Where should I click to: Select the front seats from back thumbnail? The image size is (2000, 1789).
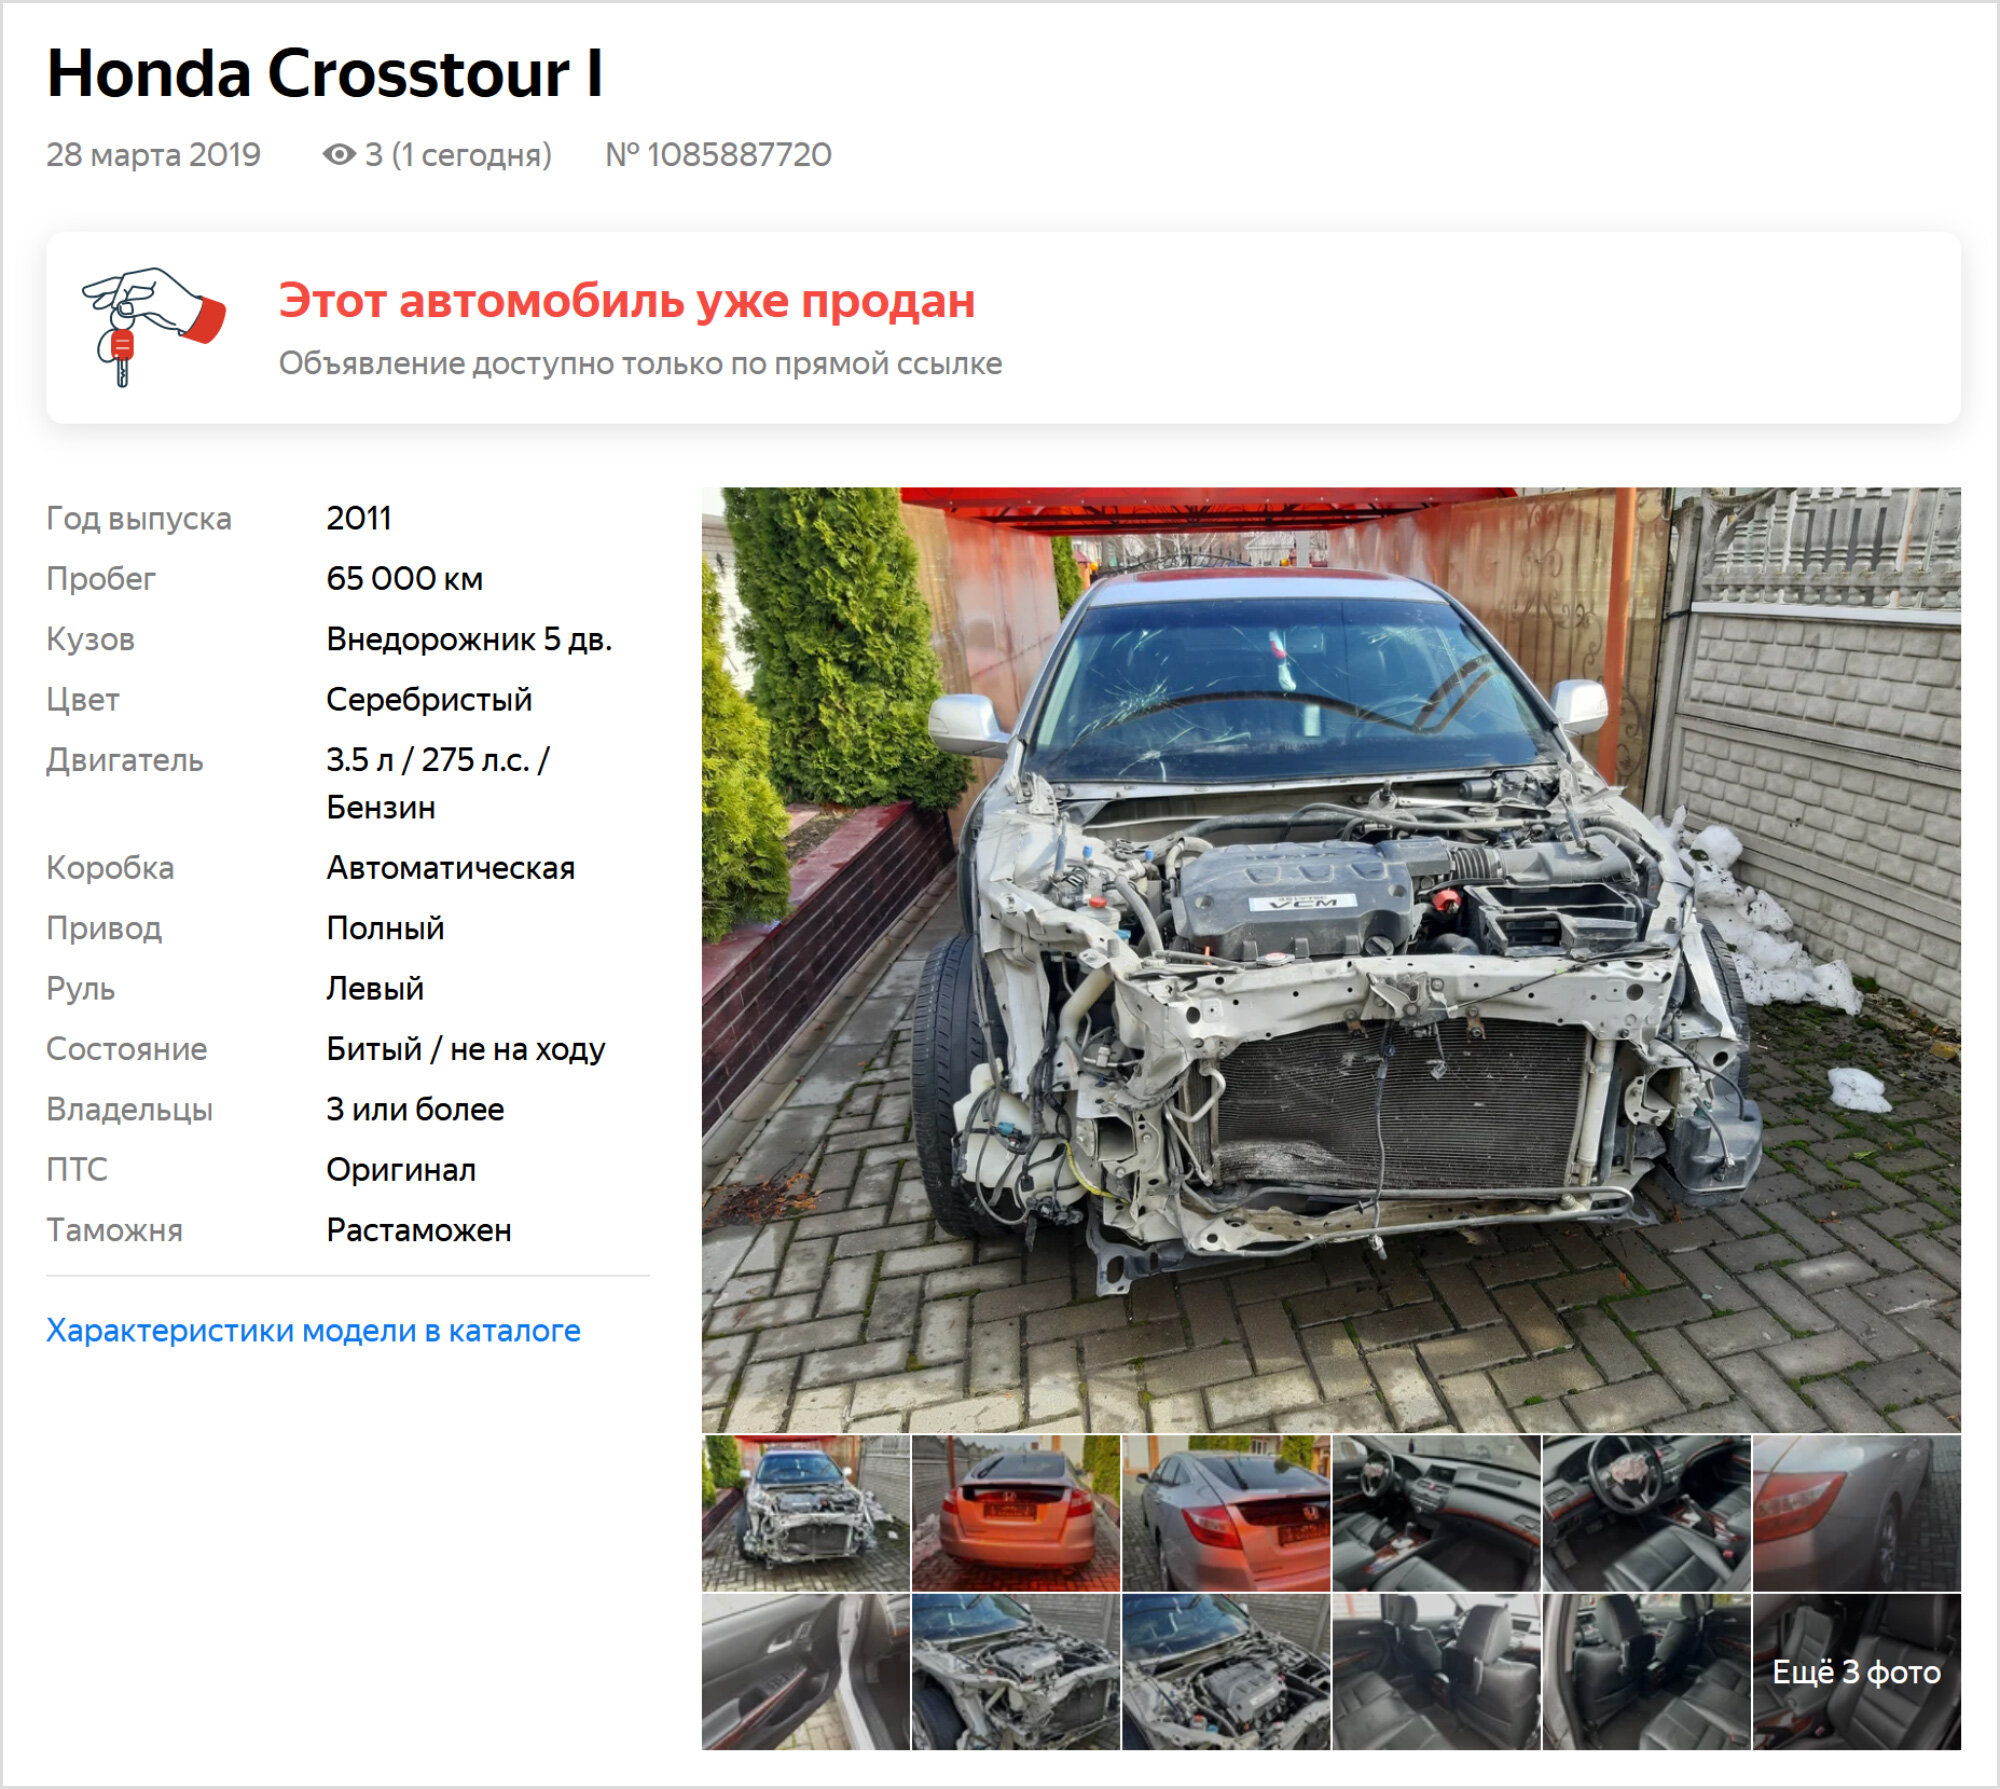point(1646,1671)
